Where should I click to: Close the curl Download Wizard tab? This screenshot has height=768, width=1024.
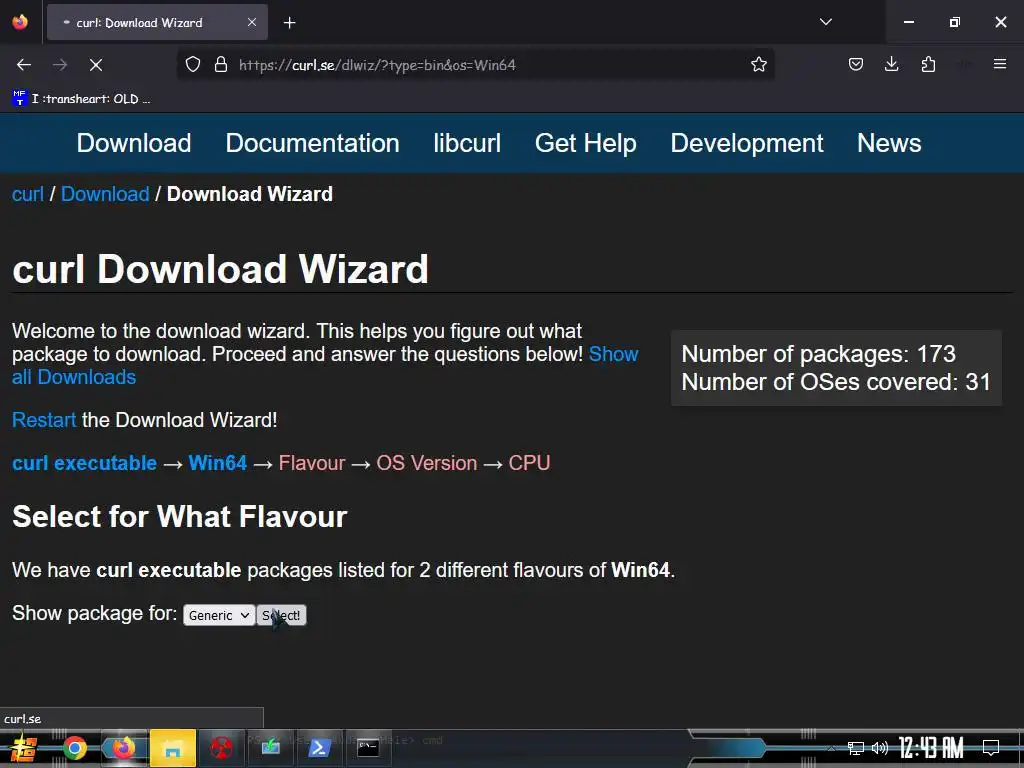pyautogui.click(x=252, y=22)
